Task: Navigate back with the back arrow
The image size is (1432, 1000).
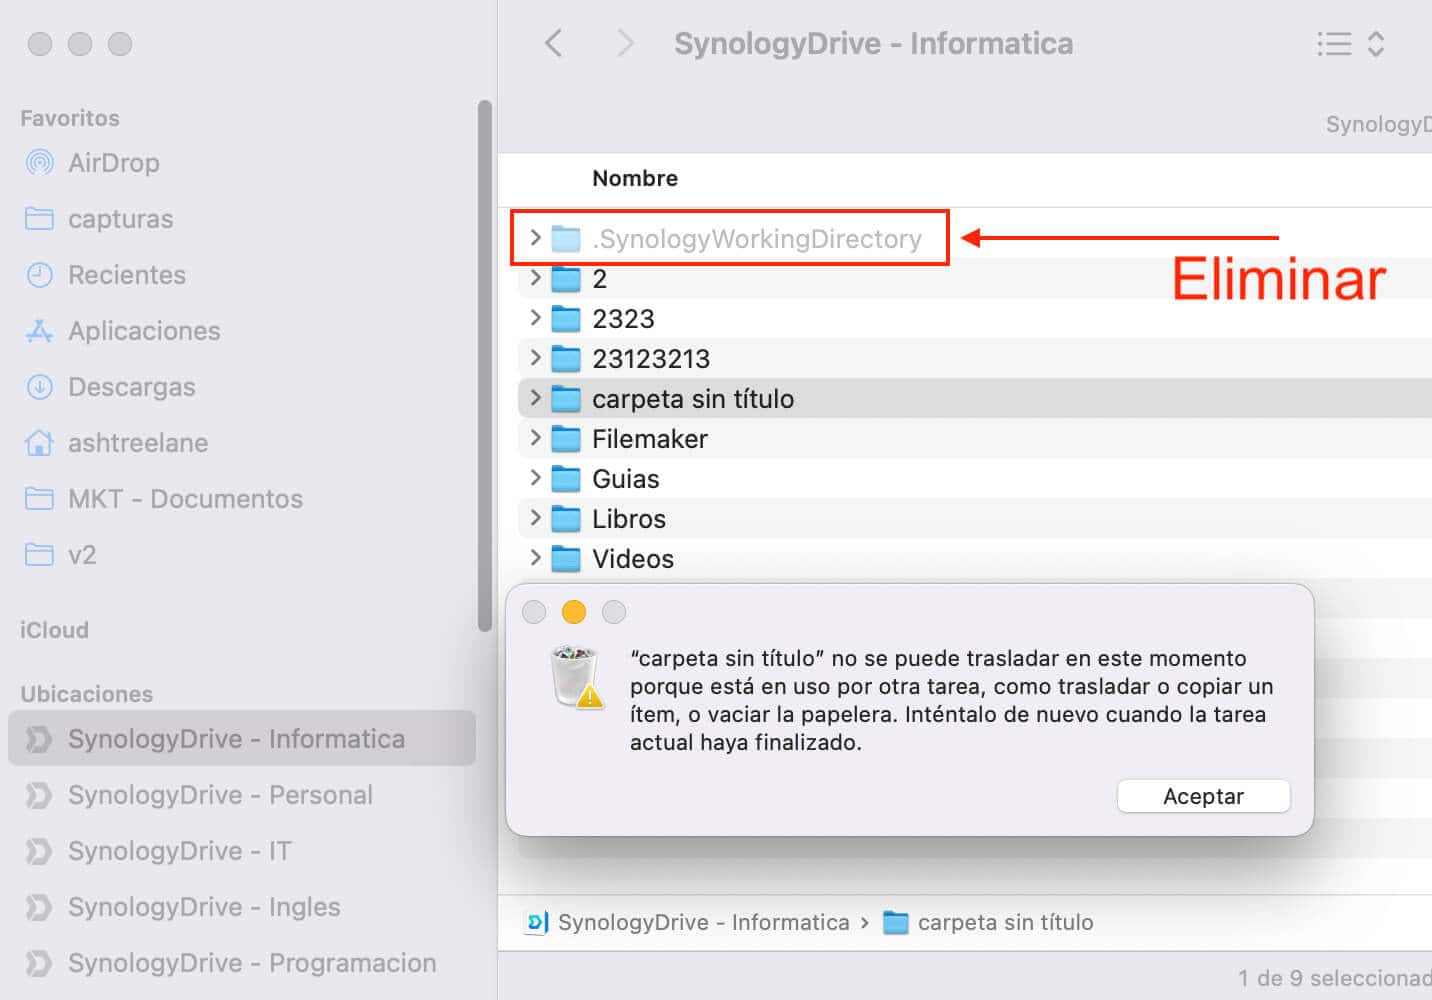Action: pyautogui.click(x=553, y=44)
